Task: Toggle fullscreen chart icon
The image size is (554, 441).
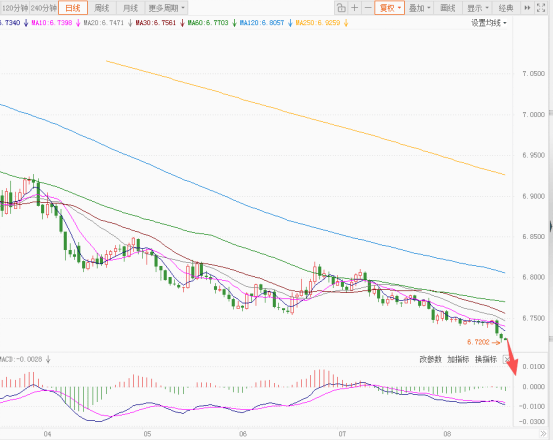Action: point(541,8)
